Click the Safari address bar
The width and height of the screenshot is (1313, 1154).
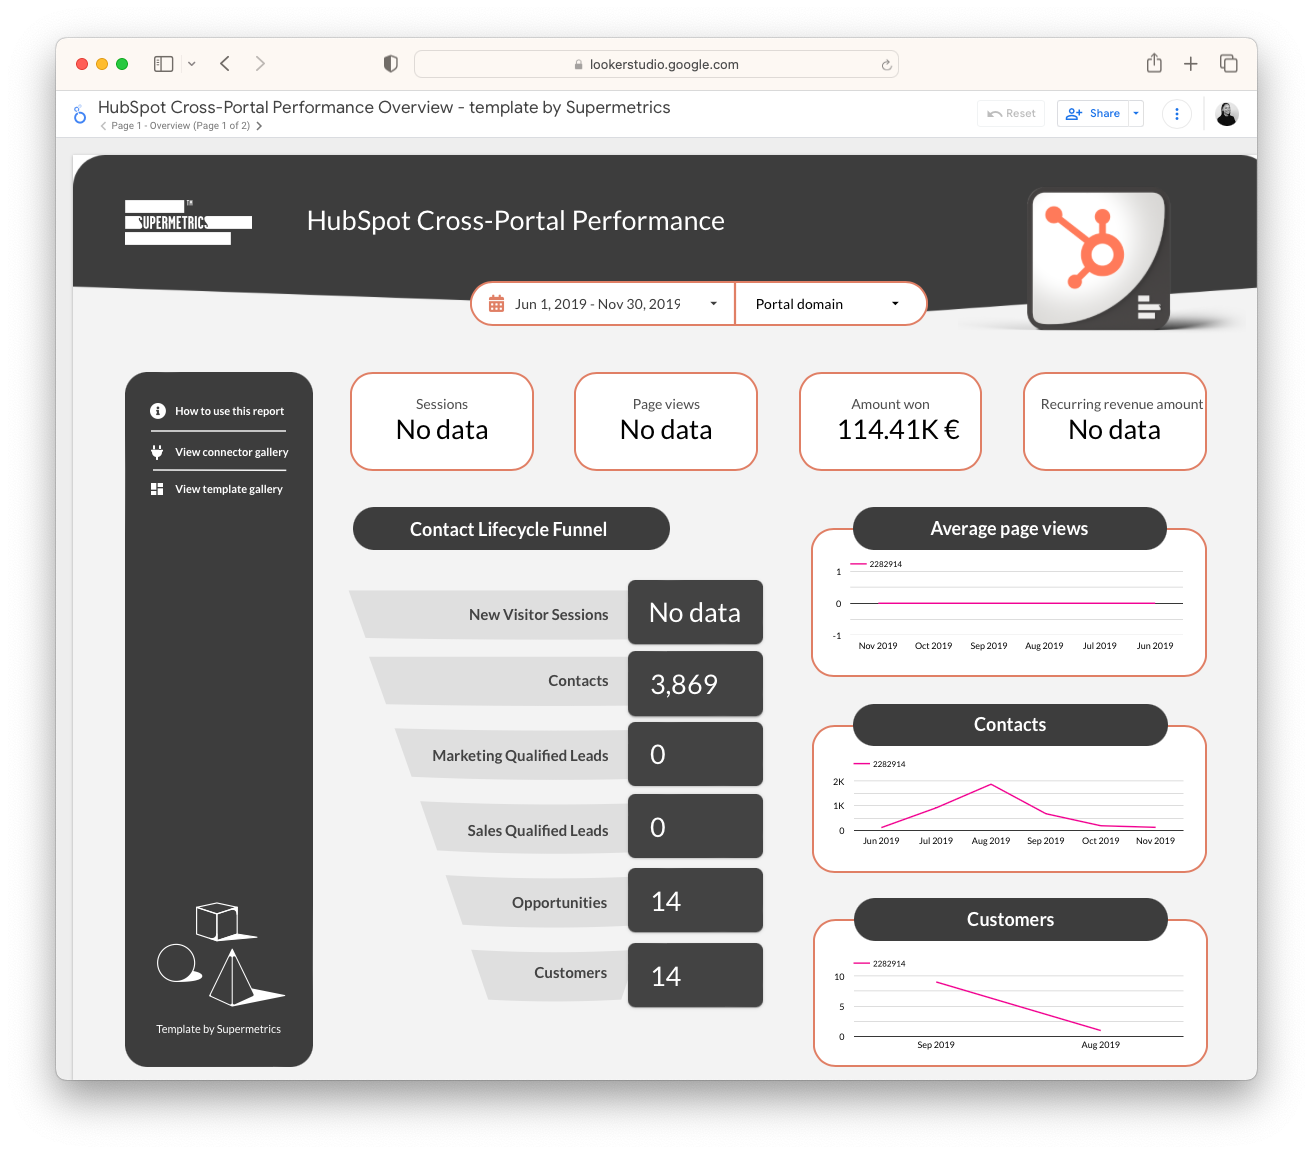click(x=656, y=64)
